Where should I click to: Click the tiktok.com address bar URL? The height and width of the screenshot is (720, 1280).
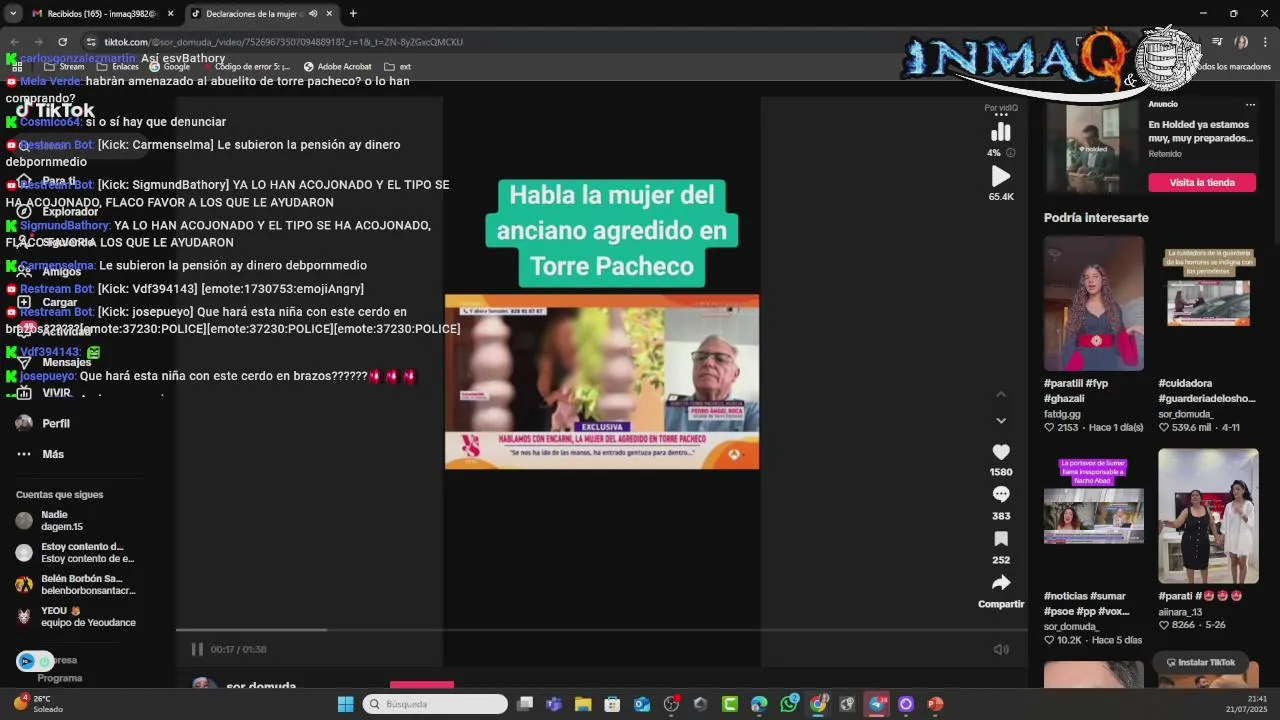pos(283,42)
